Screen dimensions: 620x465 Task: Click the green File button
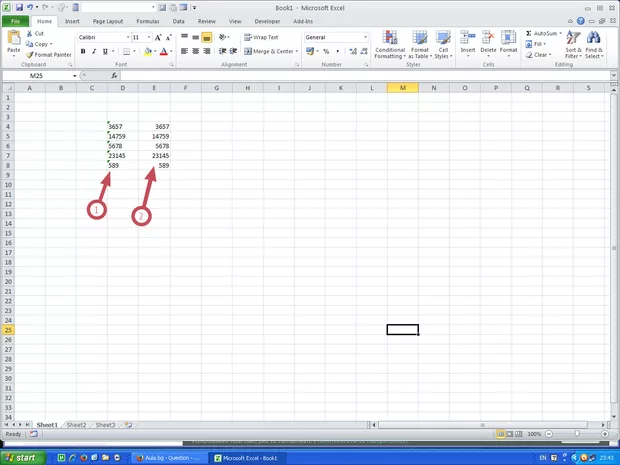[x=17, y=20]
